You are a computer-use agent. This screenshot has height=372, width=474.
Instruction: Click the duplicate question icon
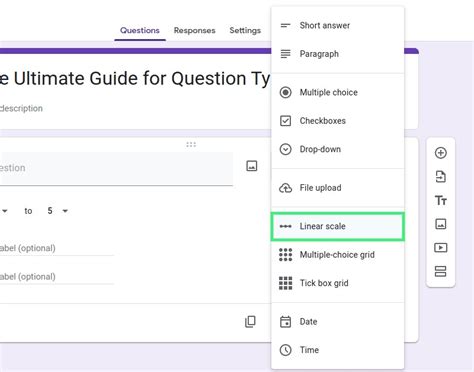tap(250, 322)
